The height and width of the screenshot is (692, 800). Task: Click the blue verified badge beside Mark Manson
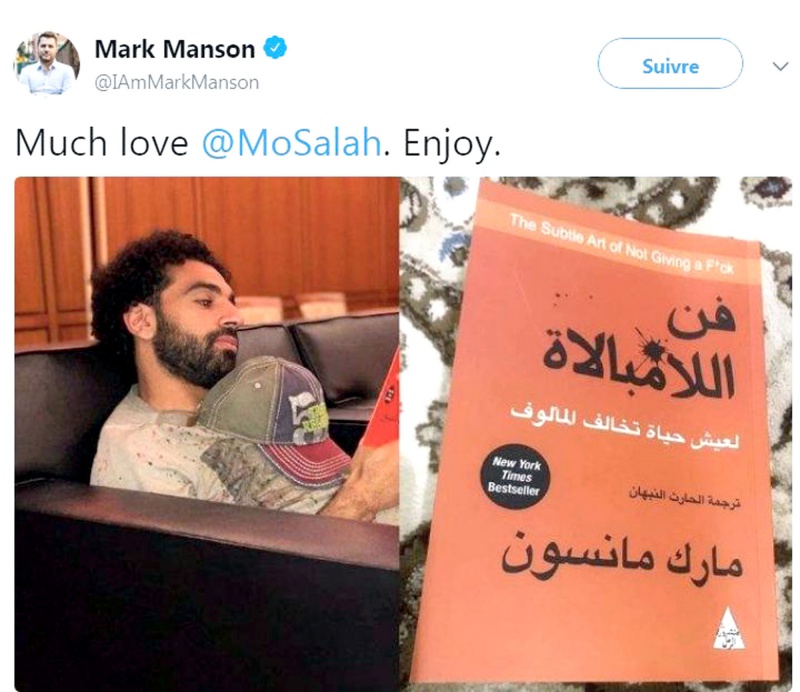tap(275, 48)
